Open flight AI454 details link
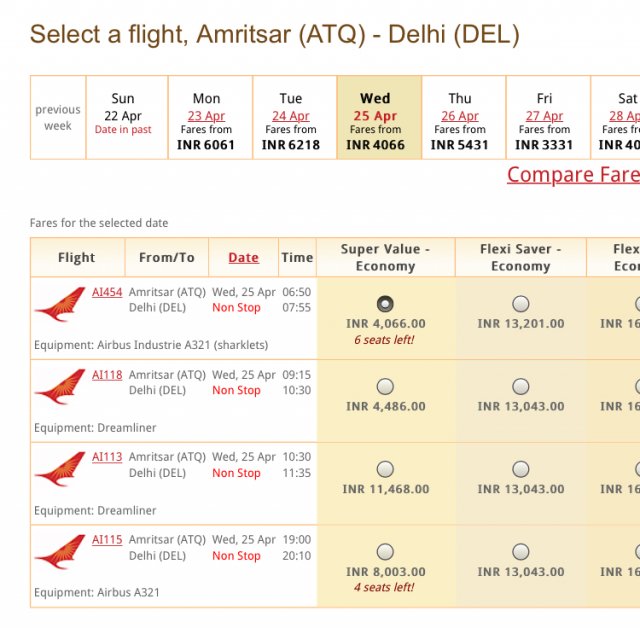Image resolution: width=640 pixels, height=628 pixels. (107, 292)
